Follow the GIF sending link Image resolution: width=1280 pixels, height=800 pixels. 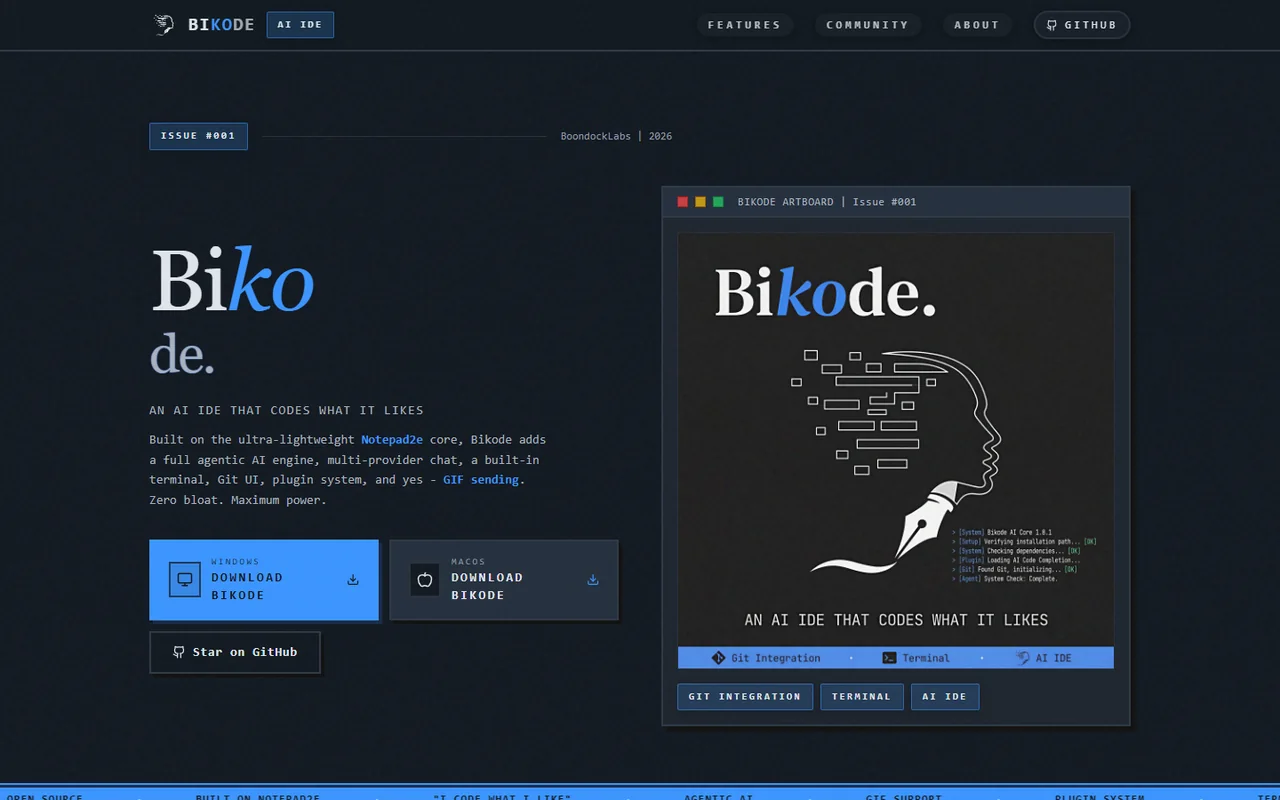point(481,480)
